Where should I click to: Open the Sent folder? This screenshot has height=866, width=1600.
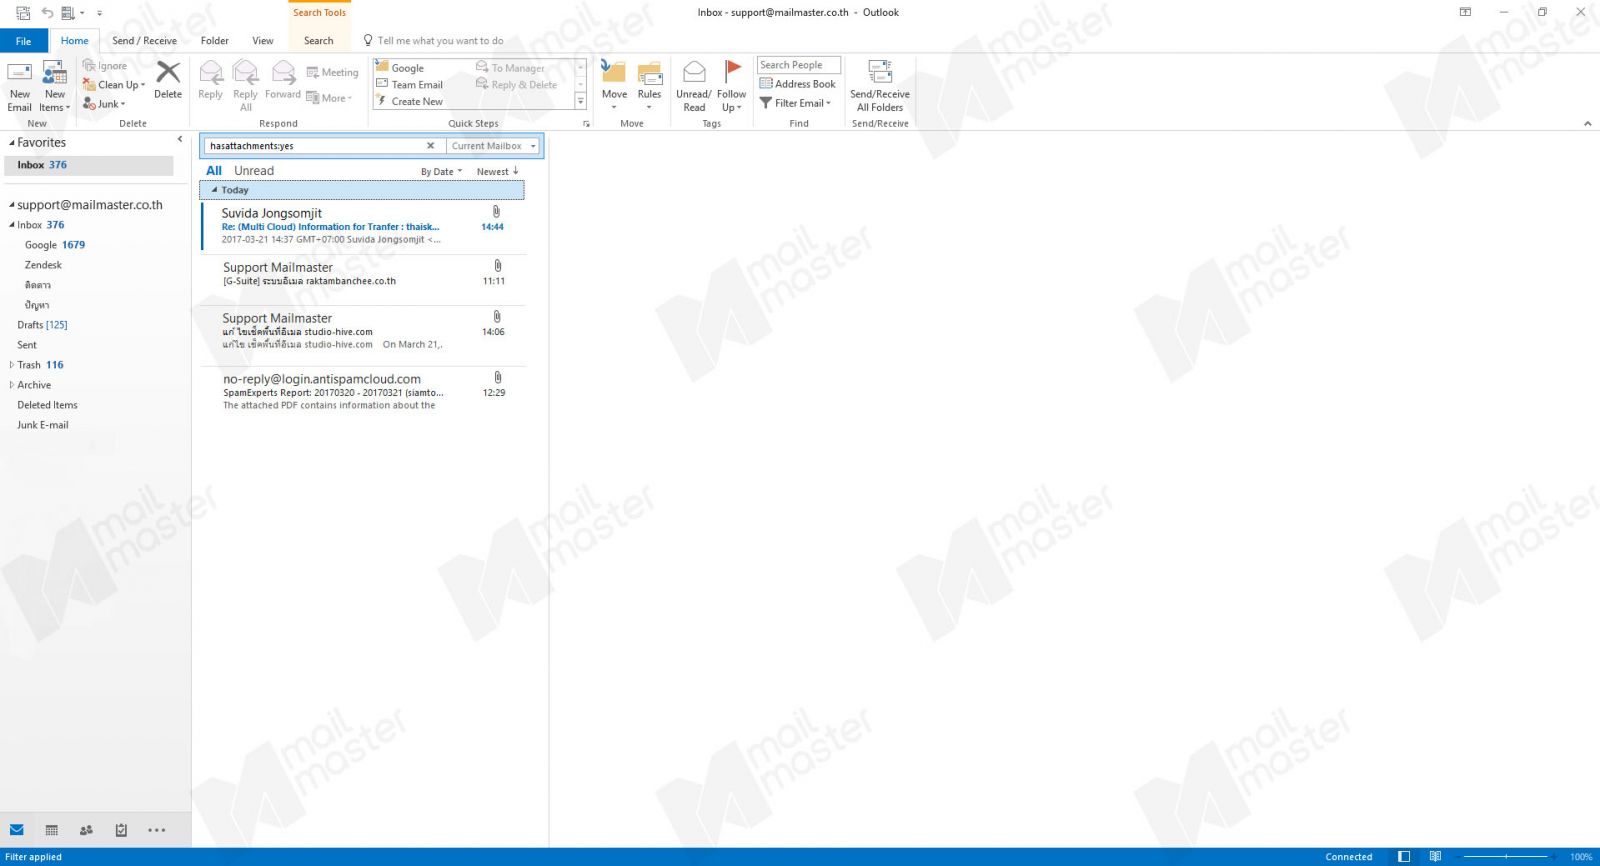tap(27, 345)
